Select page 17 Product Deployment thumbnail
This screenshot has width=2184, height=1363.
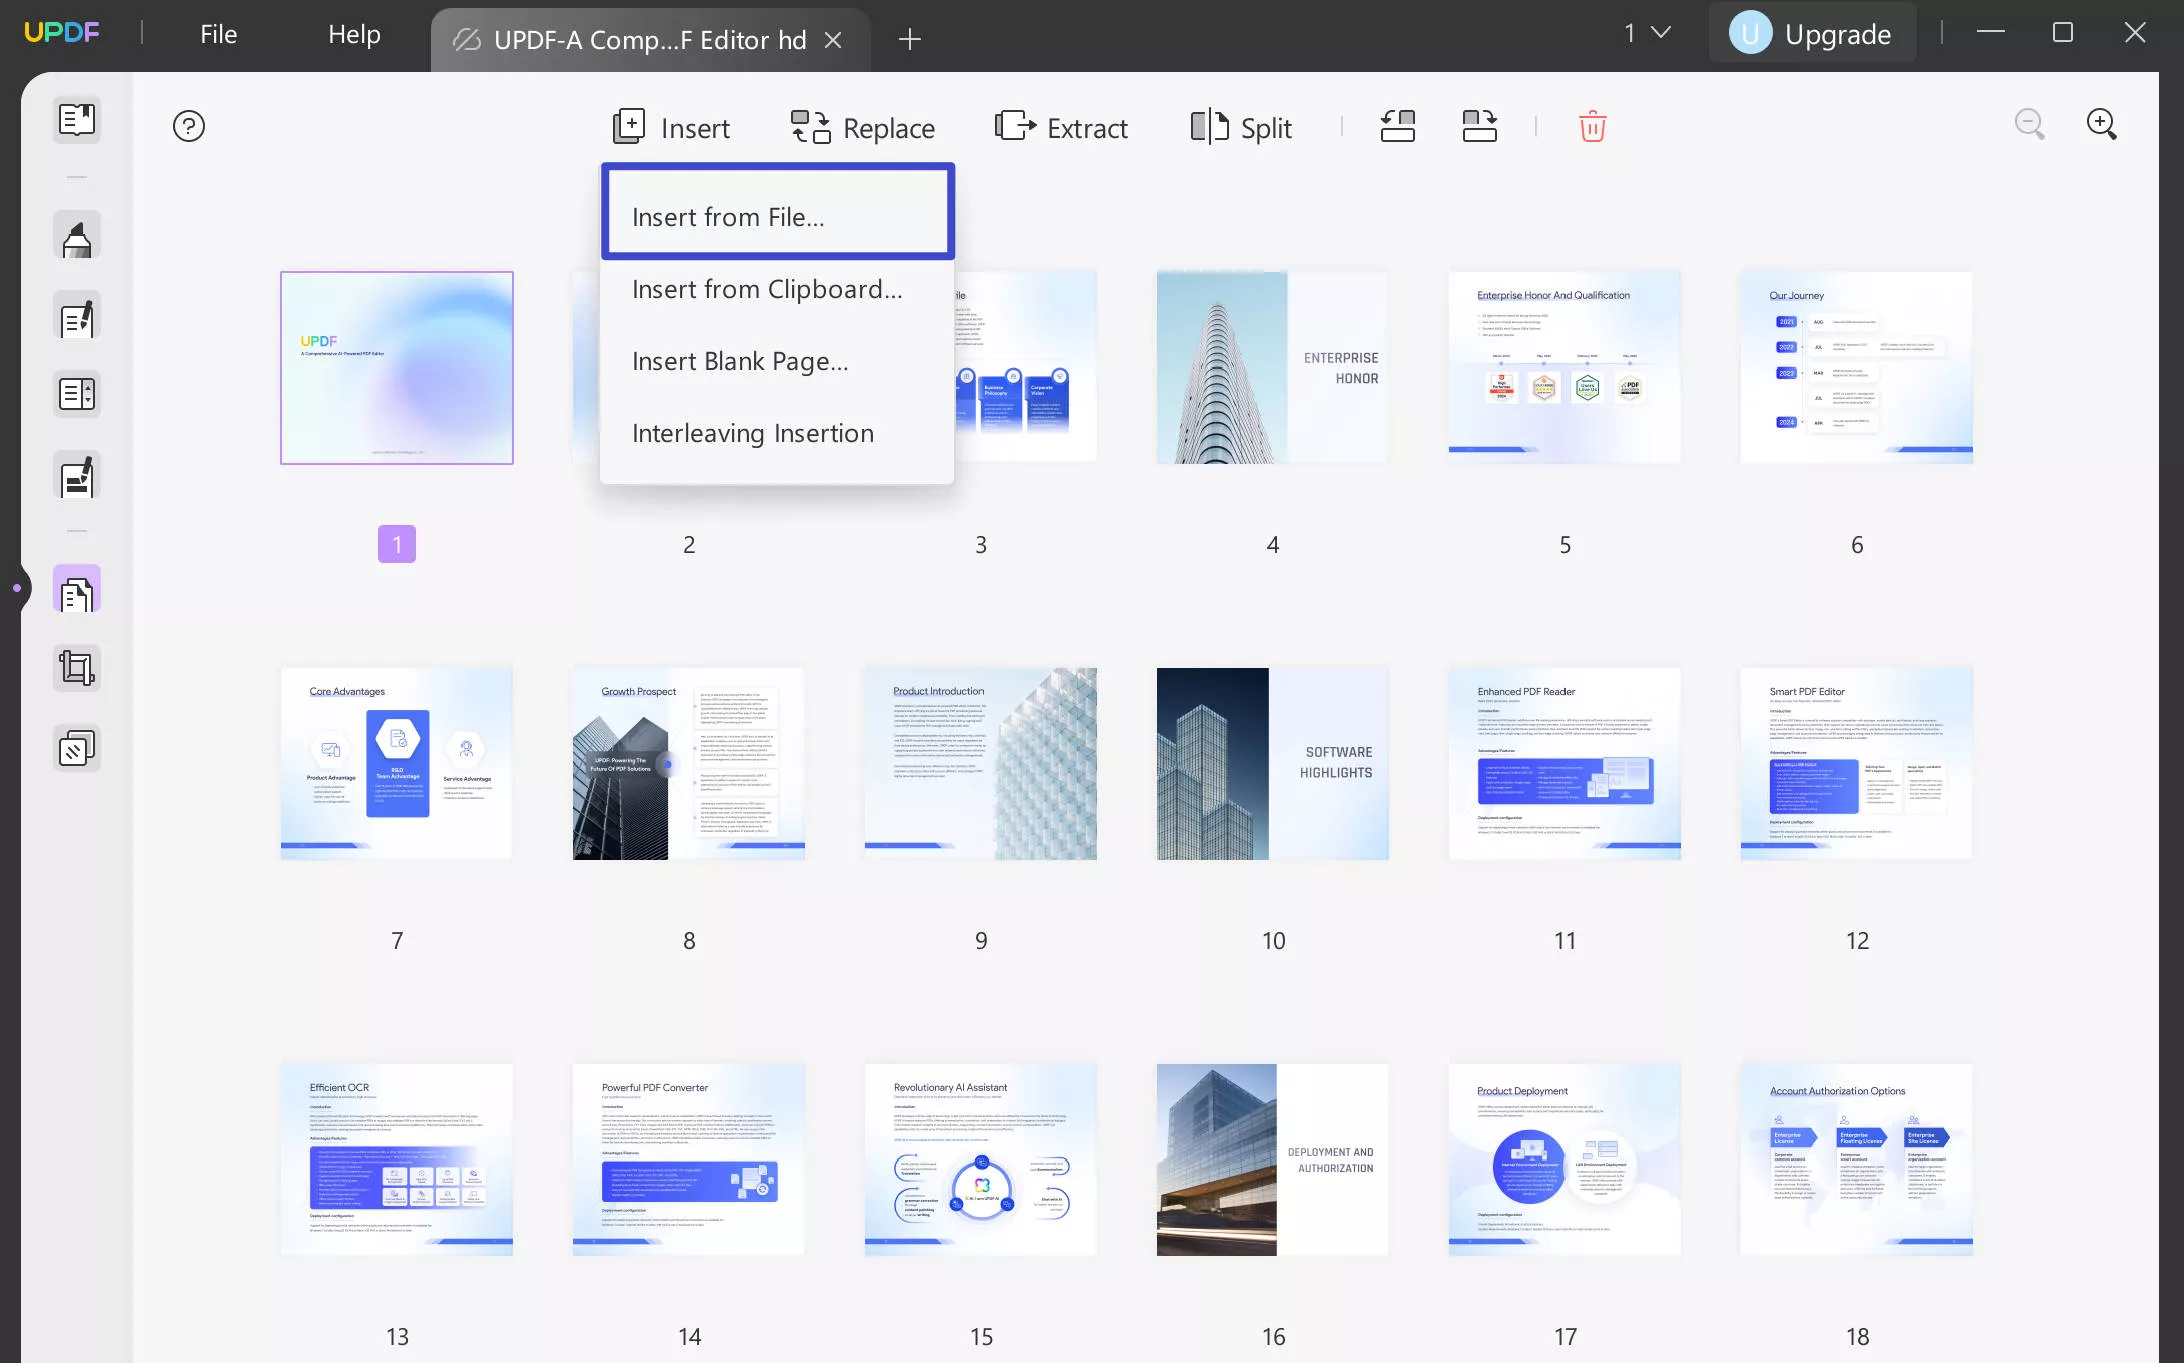tap(1564, 1159)
